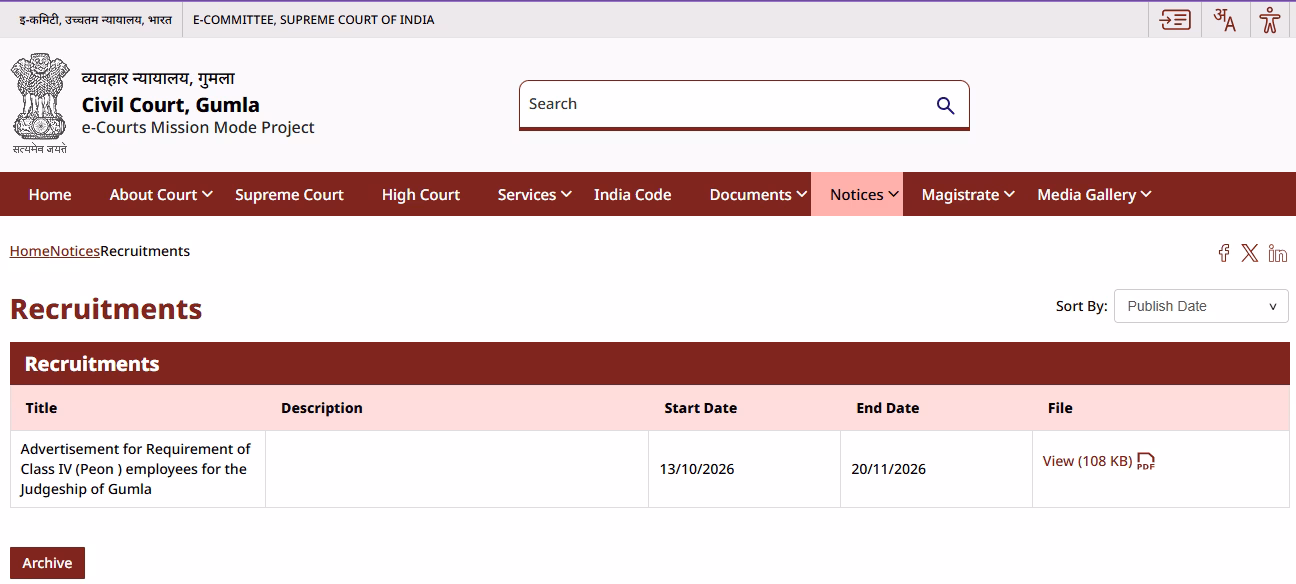1296x584 pixels.
Task: Click Civil Court, Gumla site title
Action: (x=171, y=104)
